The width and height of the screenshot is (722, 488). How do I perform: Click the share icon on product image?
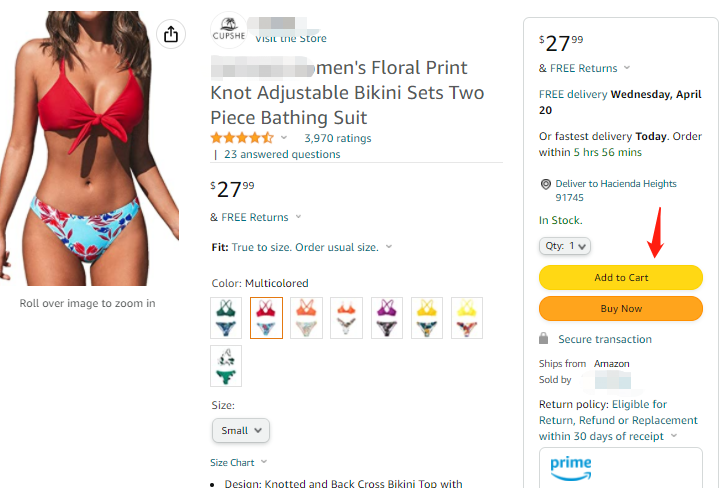(170, 34)
